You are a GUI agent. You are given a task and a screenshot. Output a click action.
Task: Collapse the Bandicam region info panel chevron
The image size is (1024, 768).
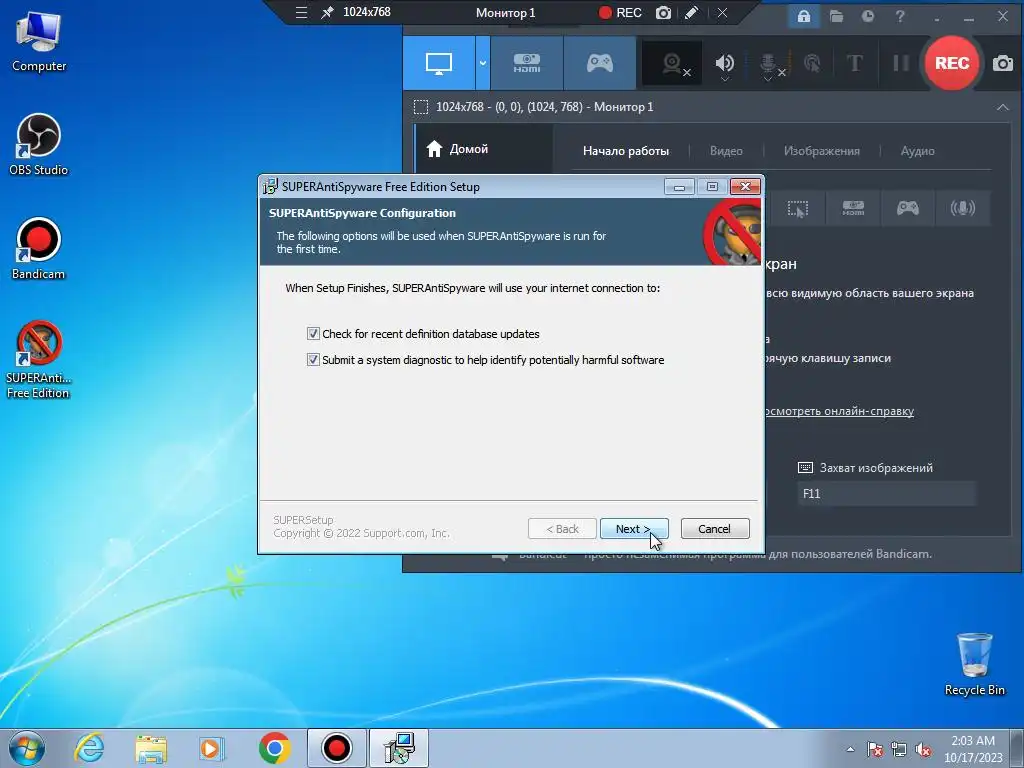tap(1002, 107)
